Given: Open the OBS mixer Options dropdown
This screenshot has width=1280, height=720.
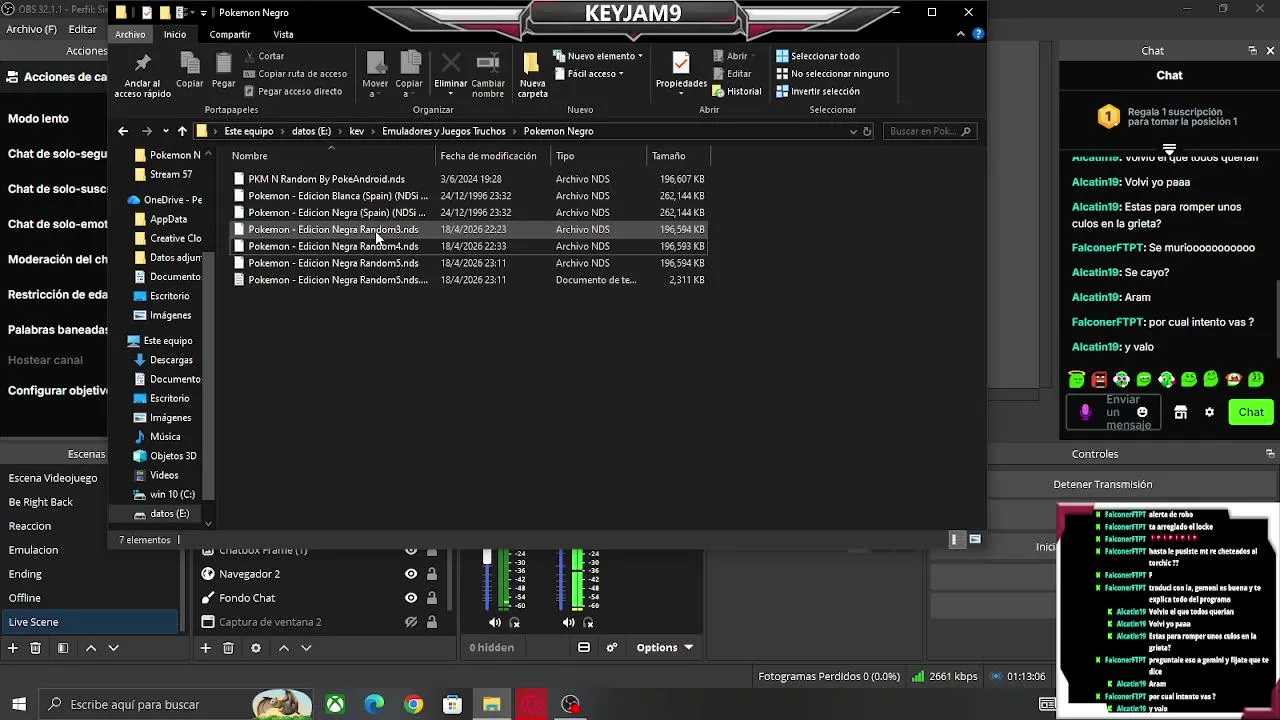Looking at the screenshot, I should (x=665, y=648).
